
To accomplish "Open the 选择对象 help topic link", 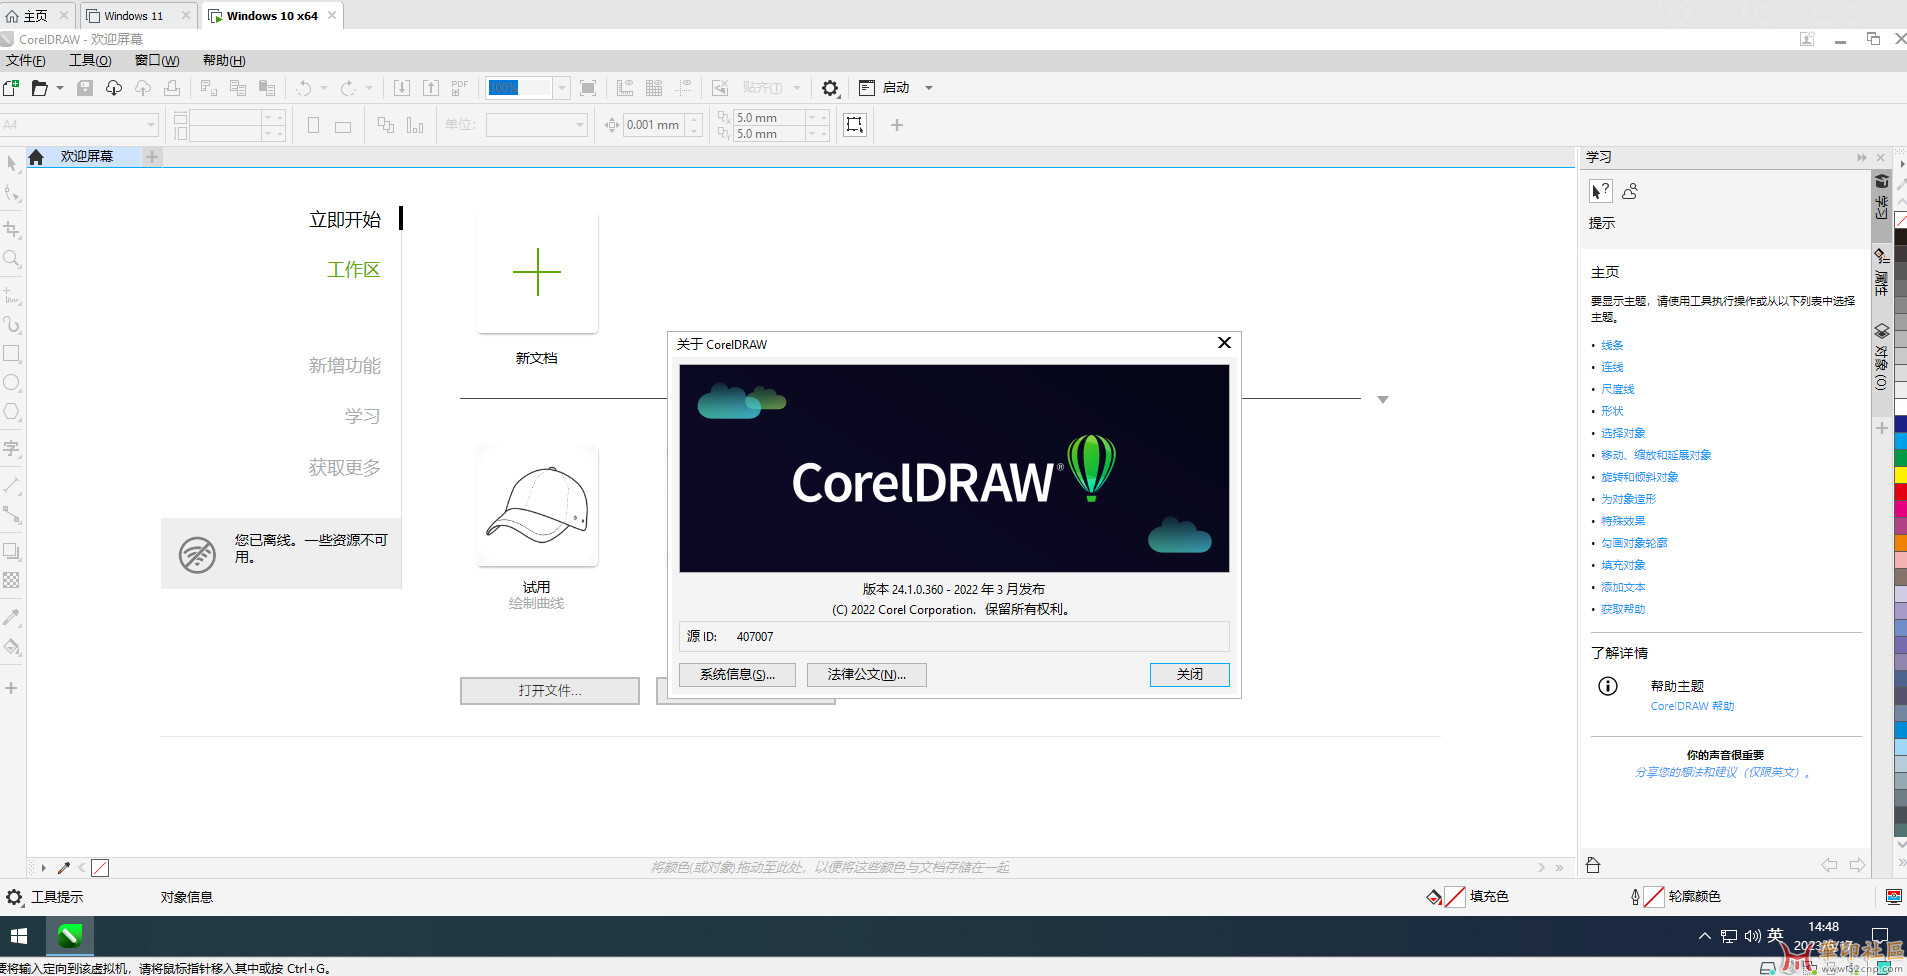I will tap(1623, 433).
